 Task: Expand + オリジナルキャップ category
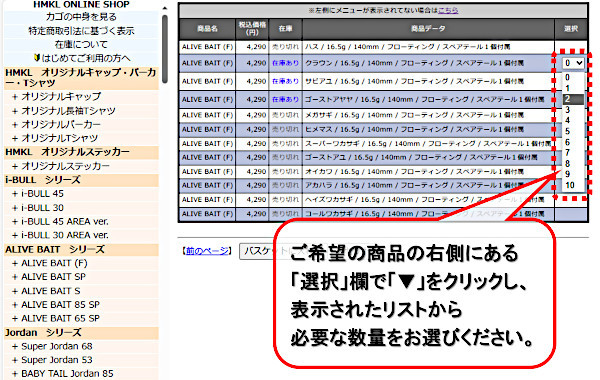(x=57, y=96)
